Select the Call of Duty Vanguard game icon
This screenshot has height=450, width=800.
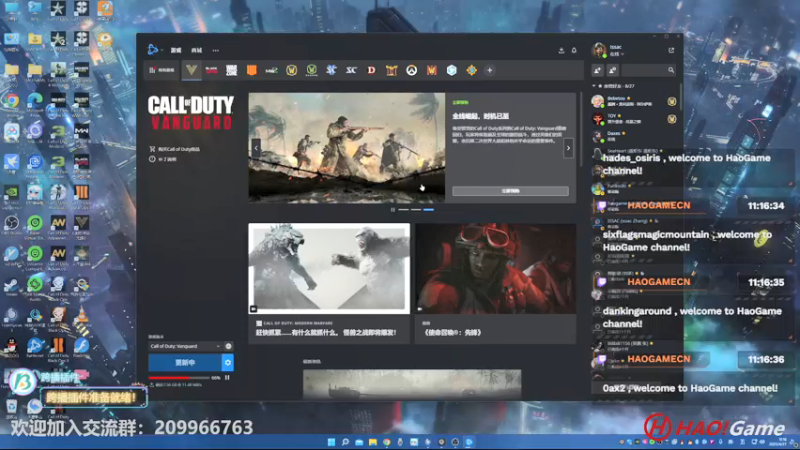(191, 70)
